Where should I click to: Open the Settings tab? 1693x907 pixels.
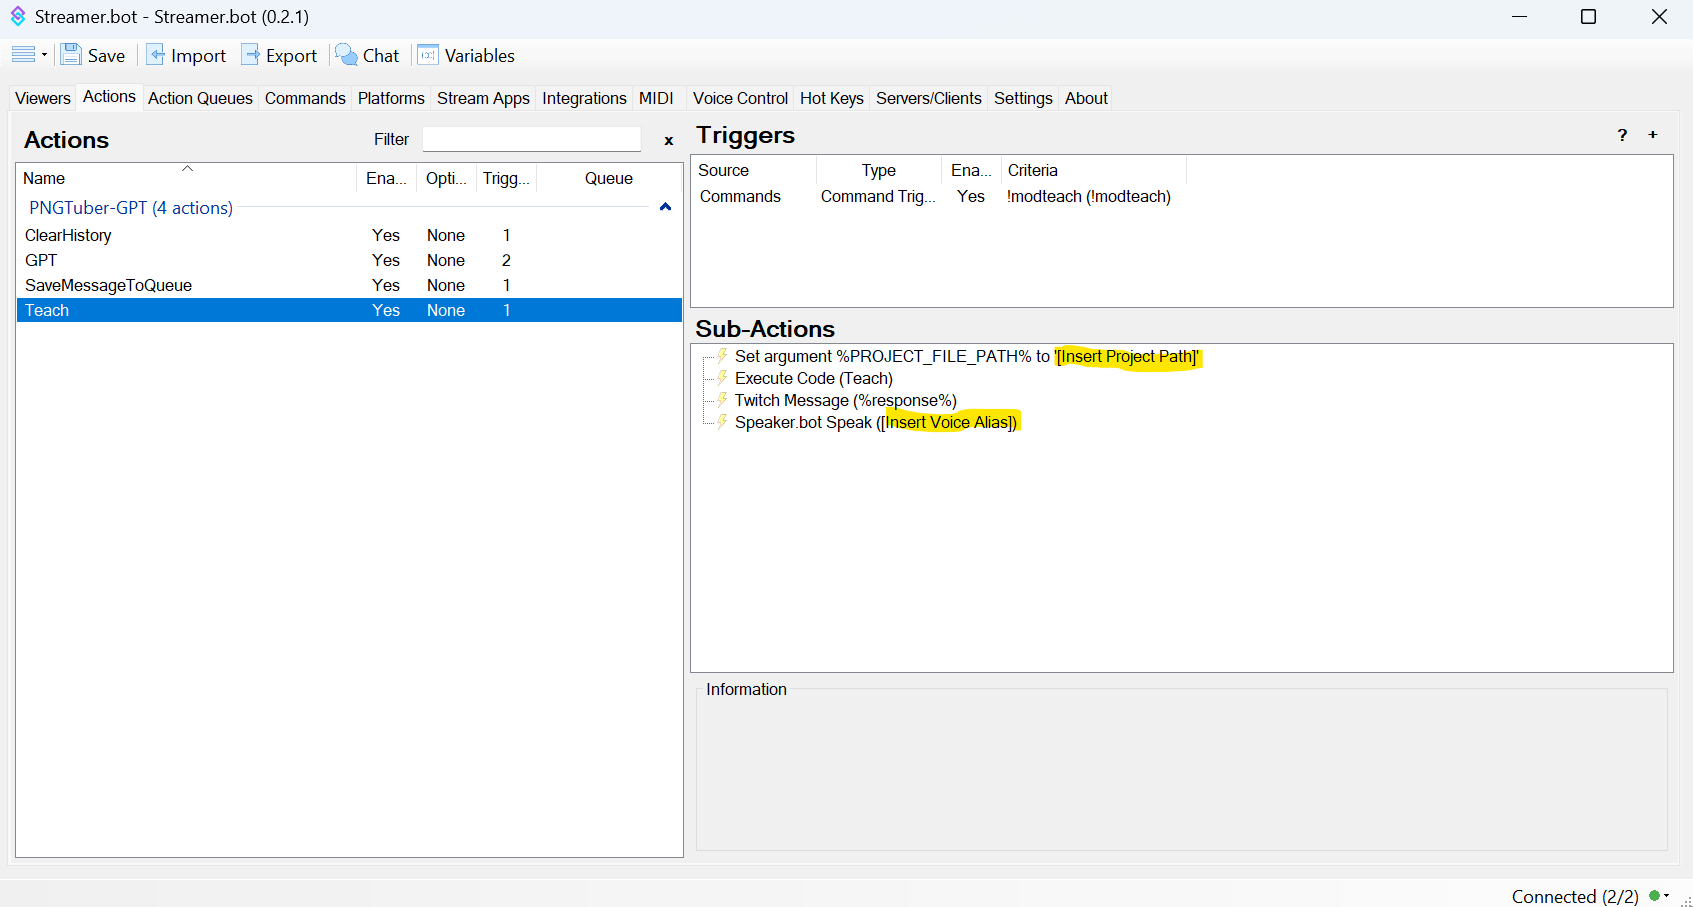[x=1022, y=98]
